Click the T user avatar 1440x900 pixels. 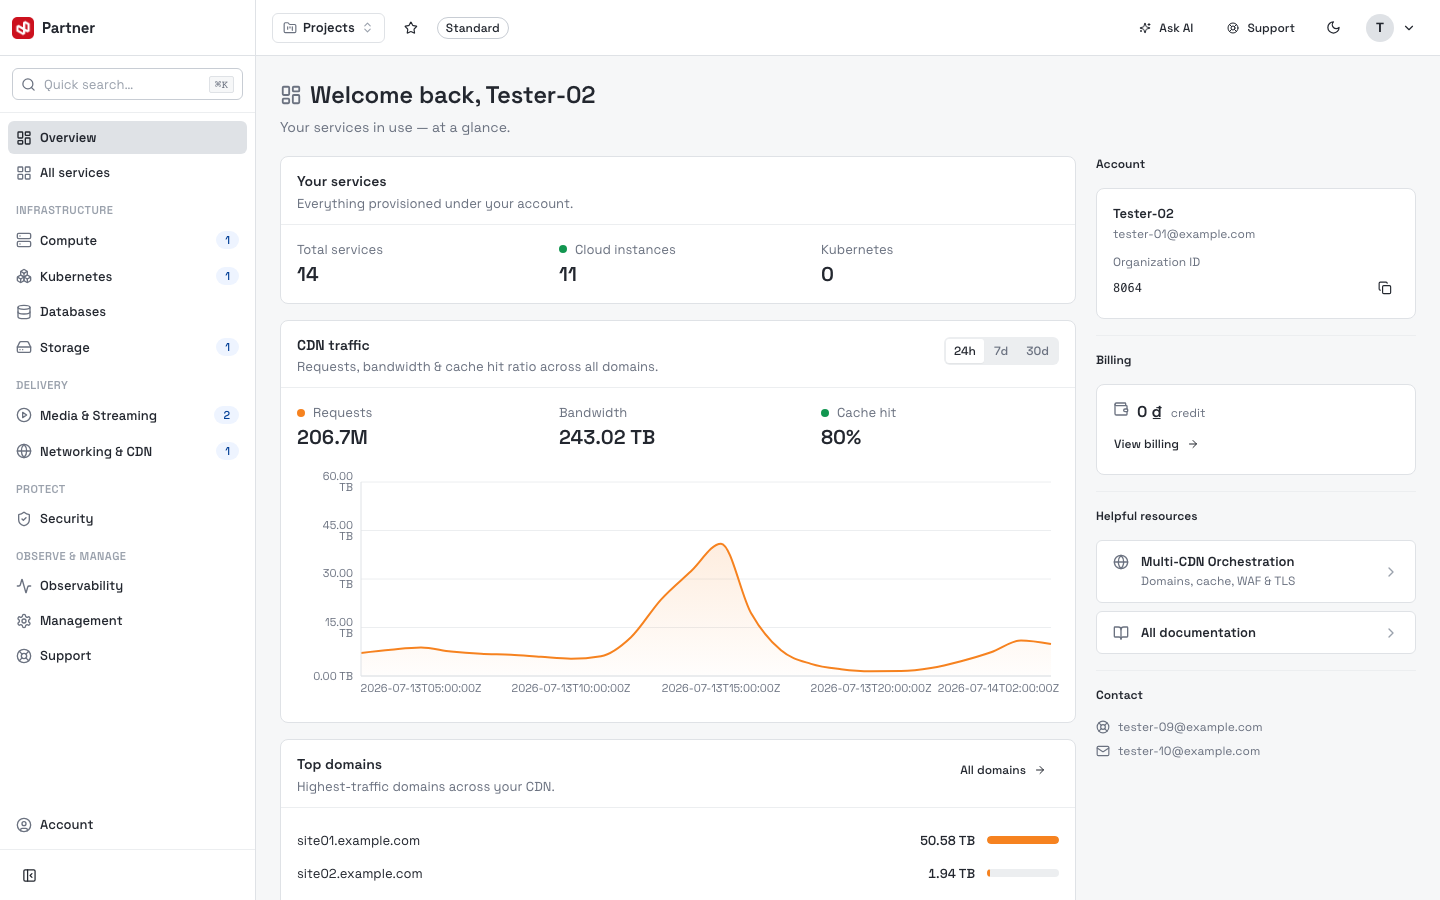[1380, 28]
